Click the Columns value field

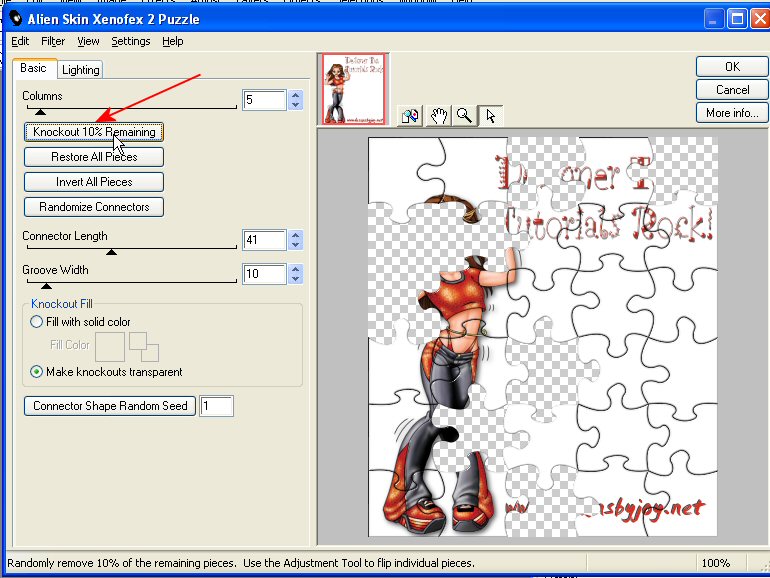tap(264, 100)
